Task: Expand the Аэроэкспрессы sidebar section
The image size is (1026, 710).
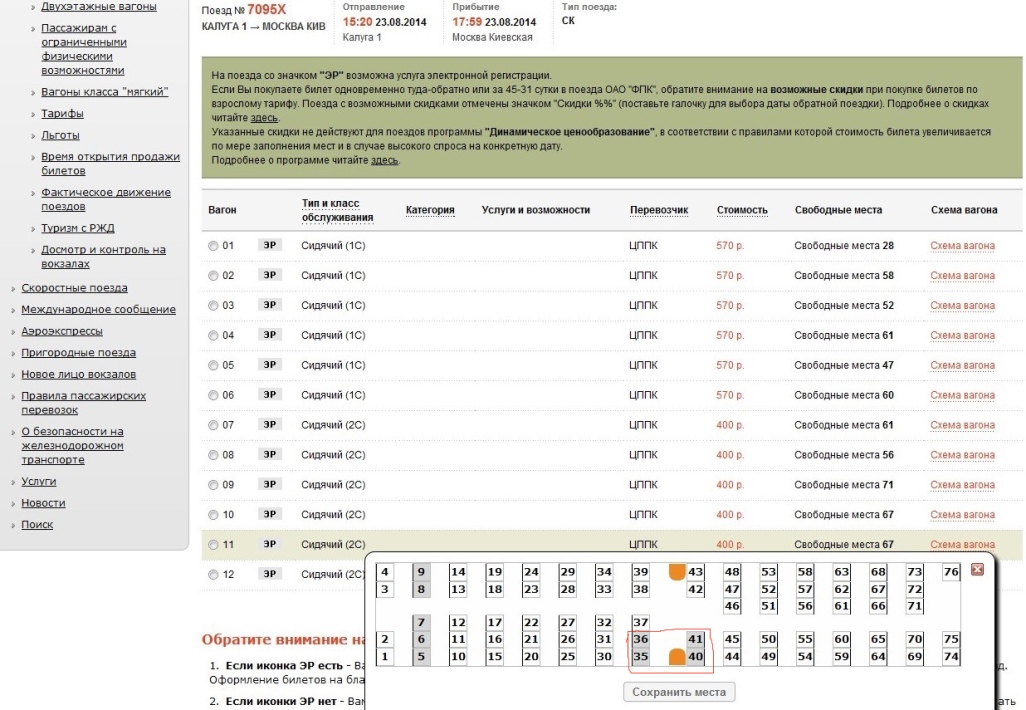Action: pos(62,331)
